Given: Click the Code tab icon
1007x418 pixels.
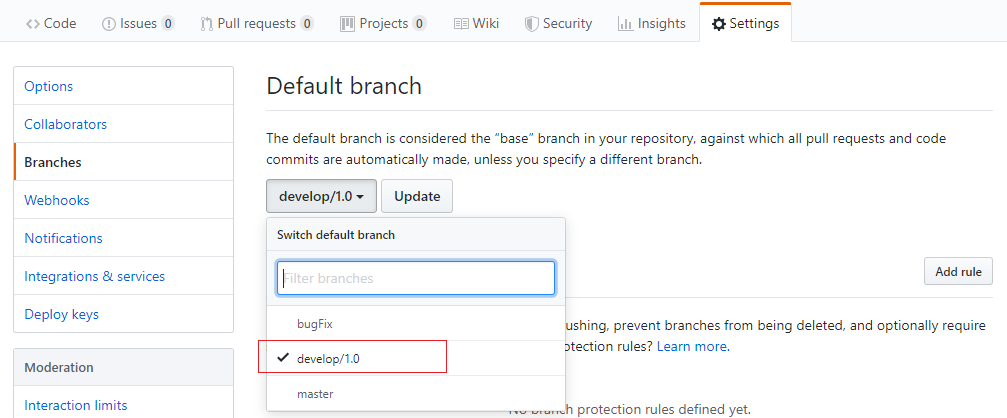Looking at the screenshot, I should click(33, 23).
